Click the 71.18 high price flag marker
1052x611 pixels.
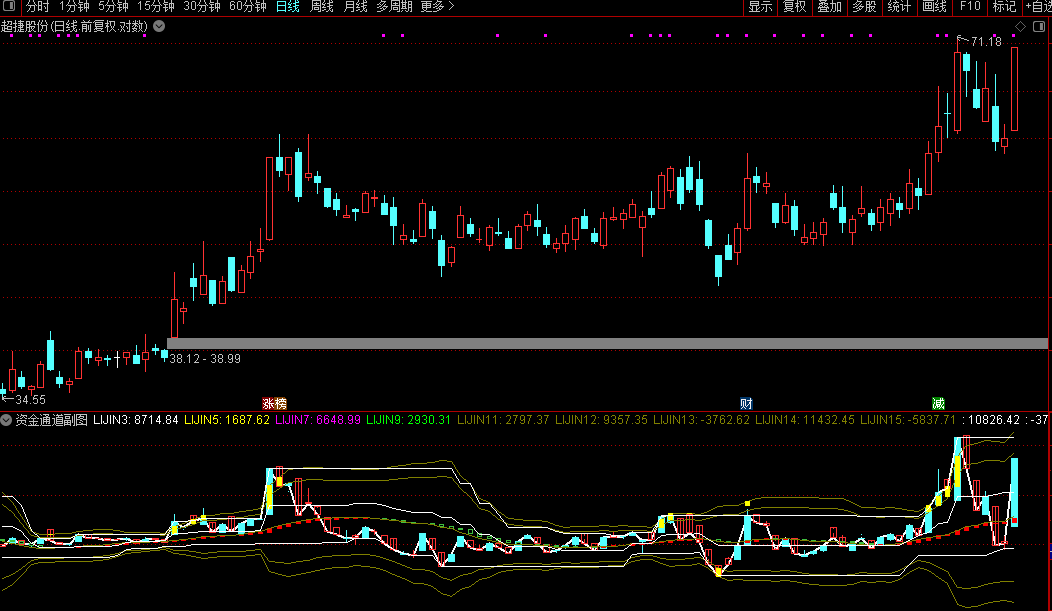pos(984,41)
